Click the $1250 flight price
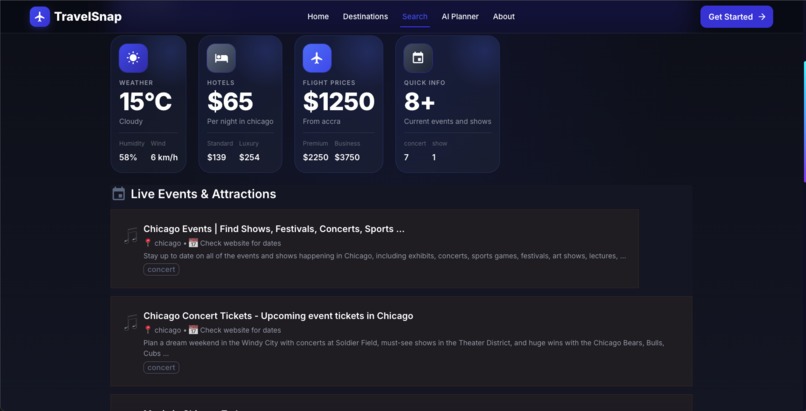Image resolution: width=806 pixels, height=411 pixels. [x=339, y=102]
